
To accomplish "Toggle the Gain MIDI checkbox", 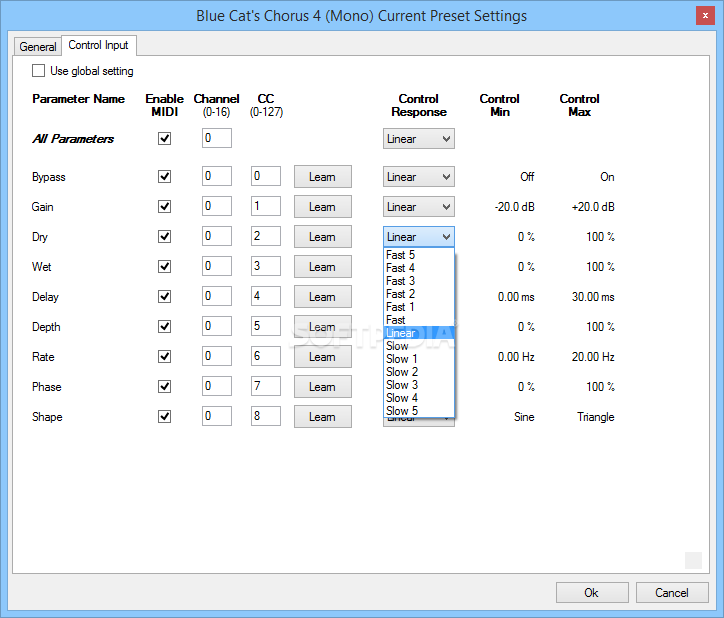I will 164,206.
